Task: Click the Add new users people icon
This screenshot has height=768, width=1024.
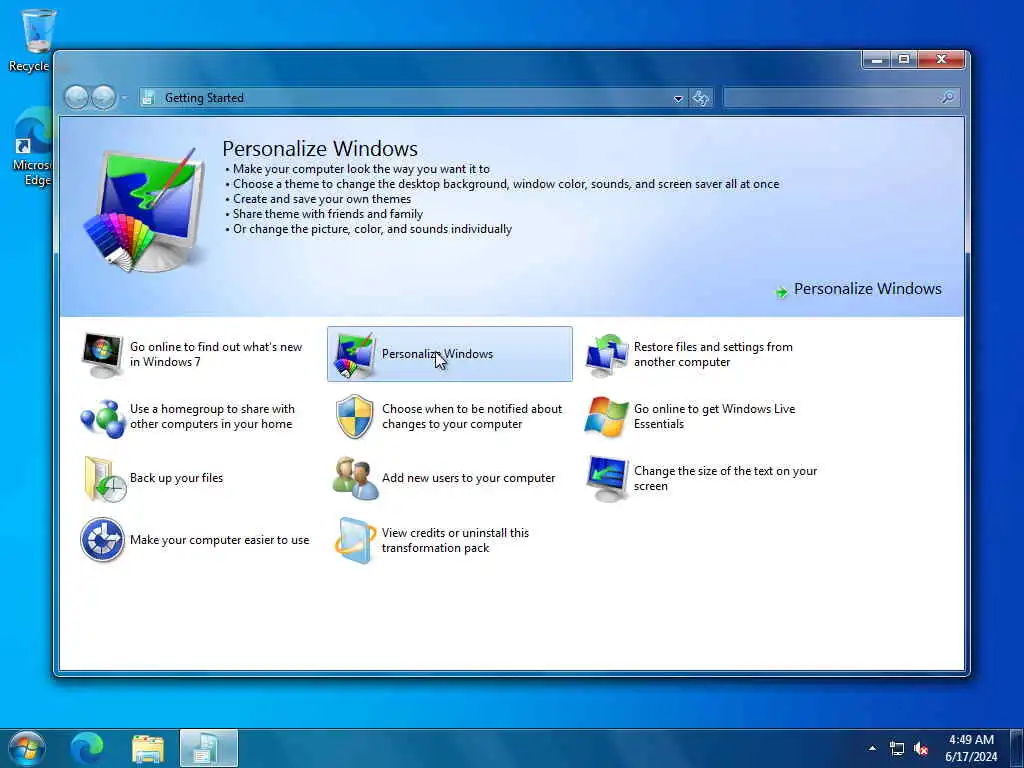Action: [355, 479]
